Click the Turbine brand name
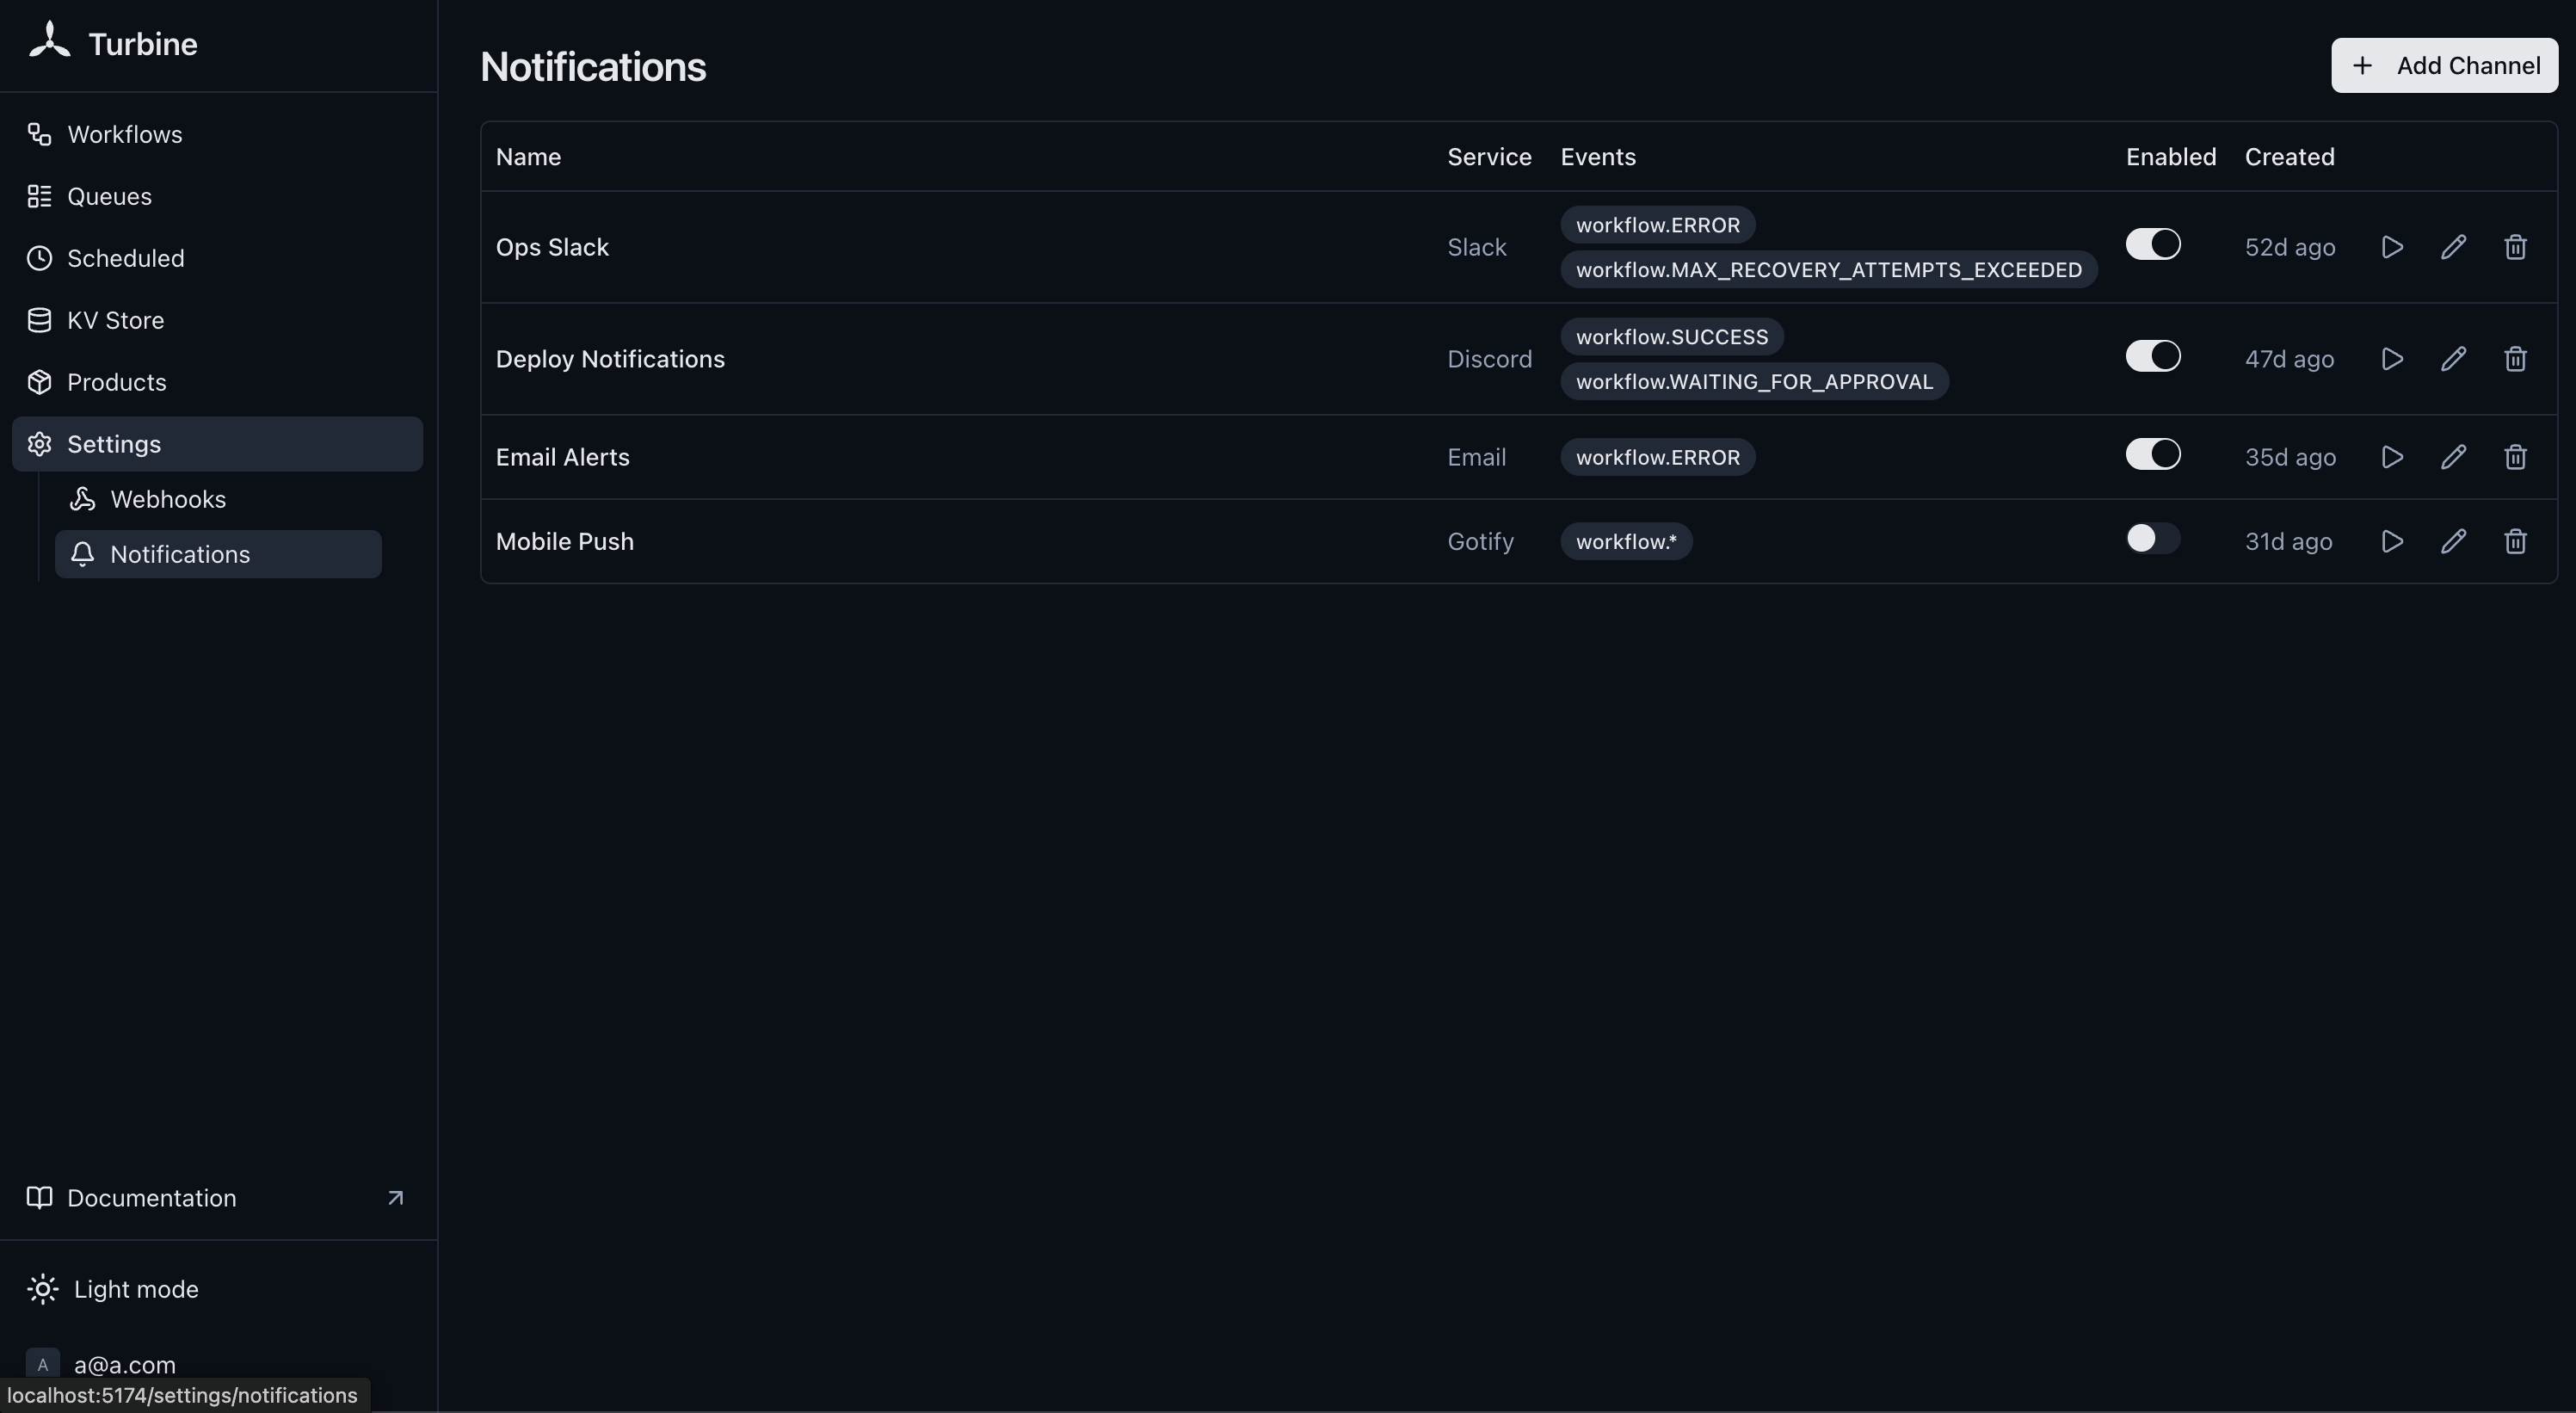The width and height of the screenshot is (2576, 1413). click(143, 44)
